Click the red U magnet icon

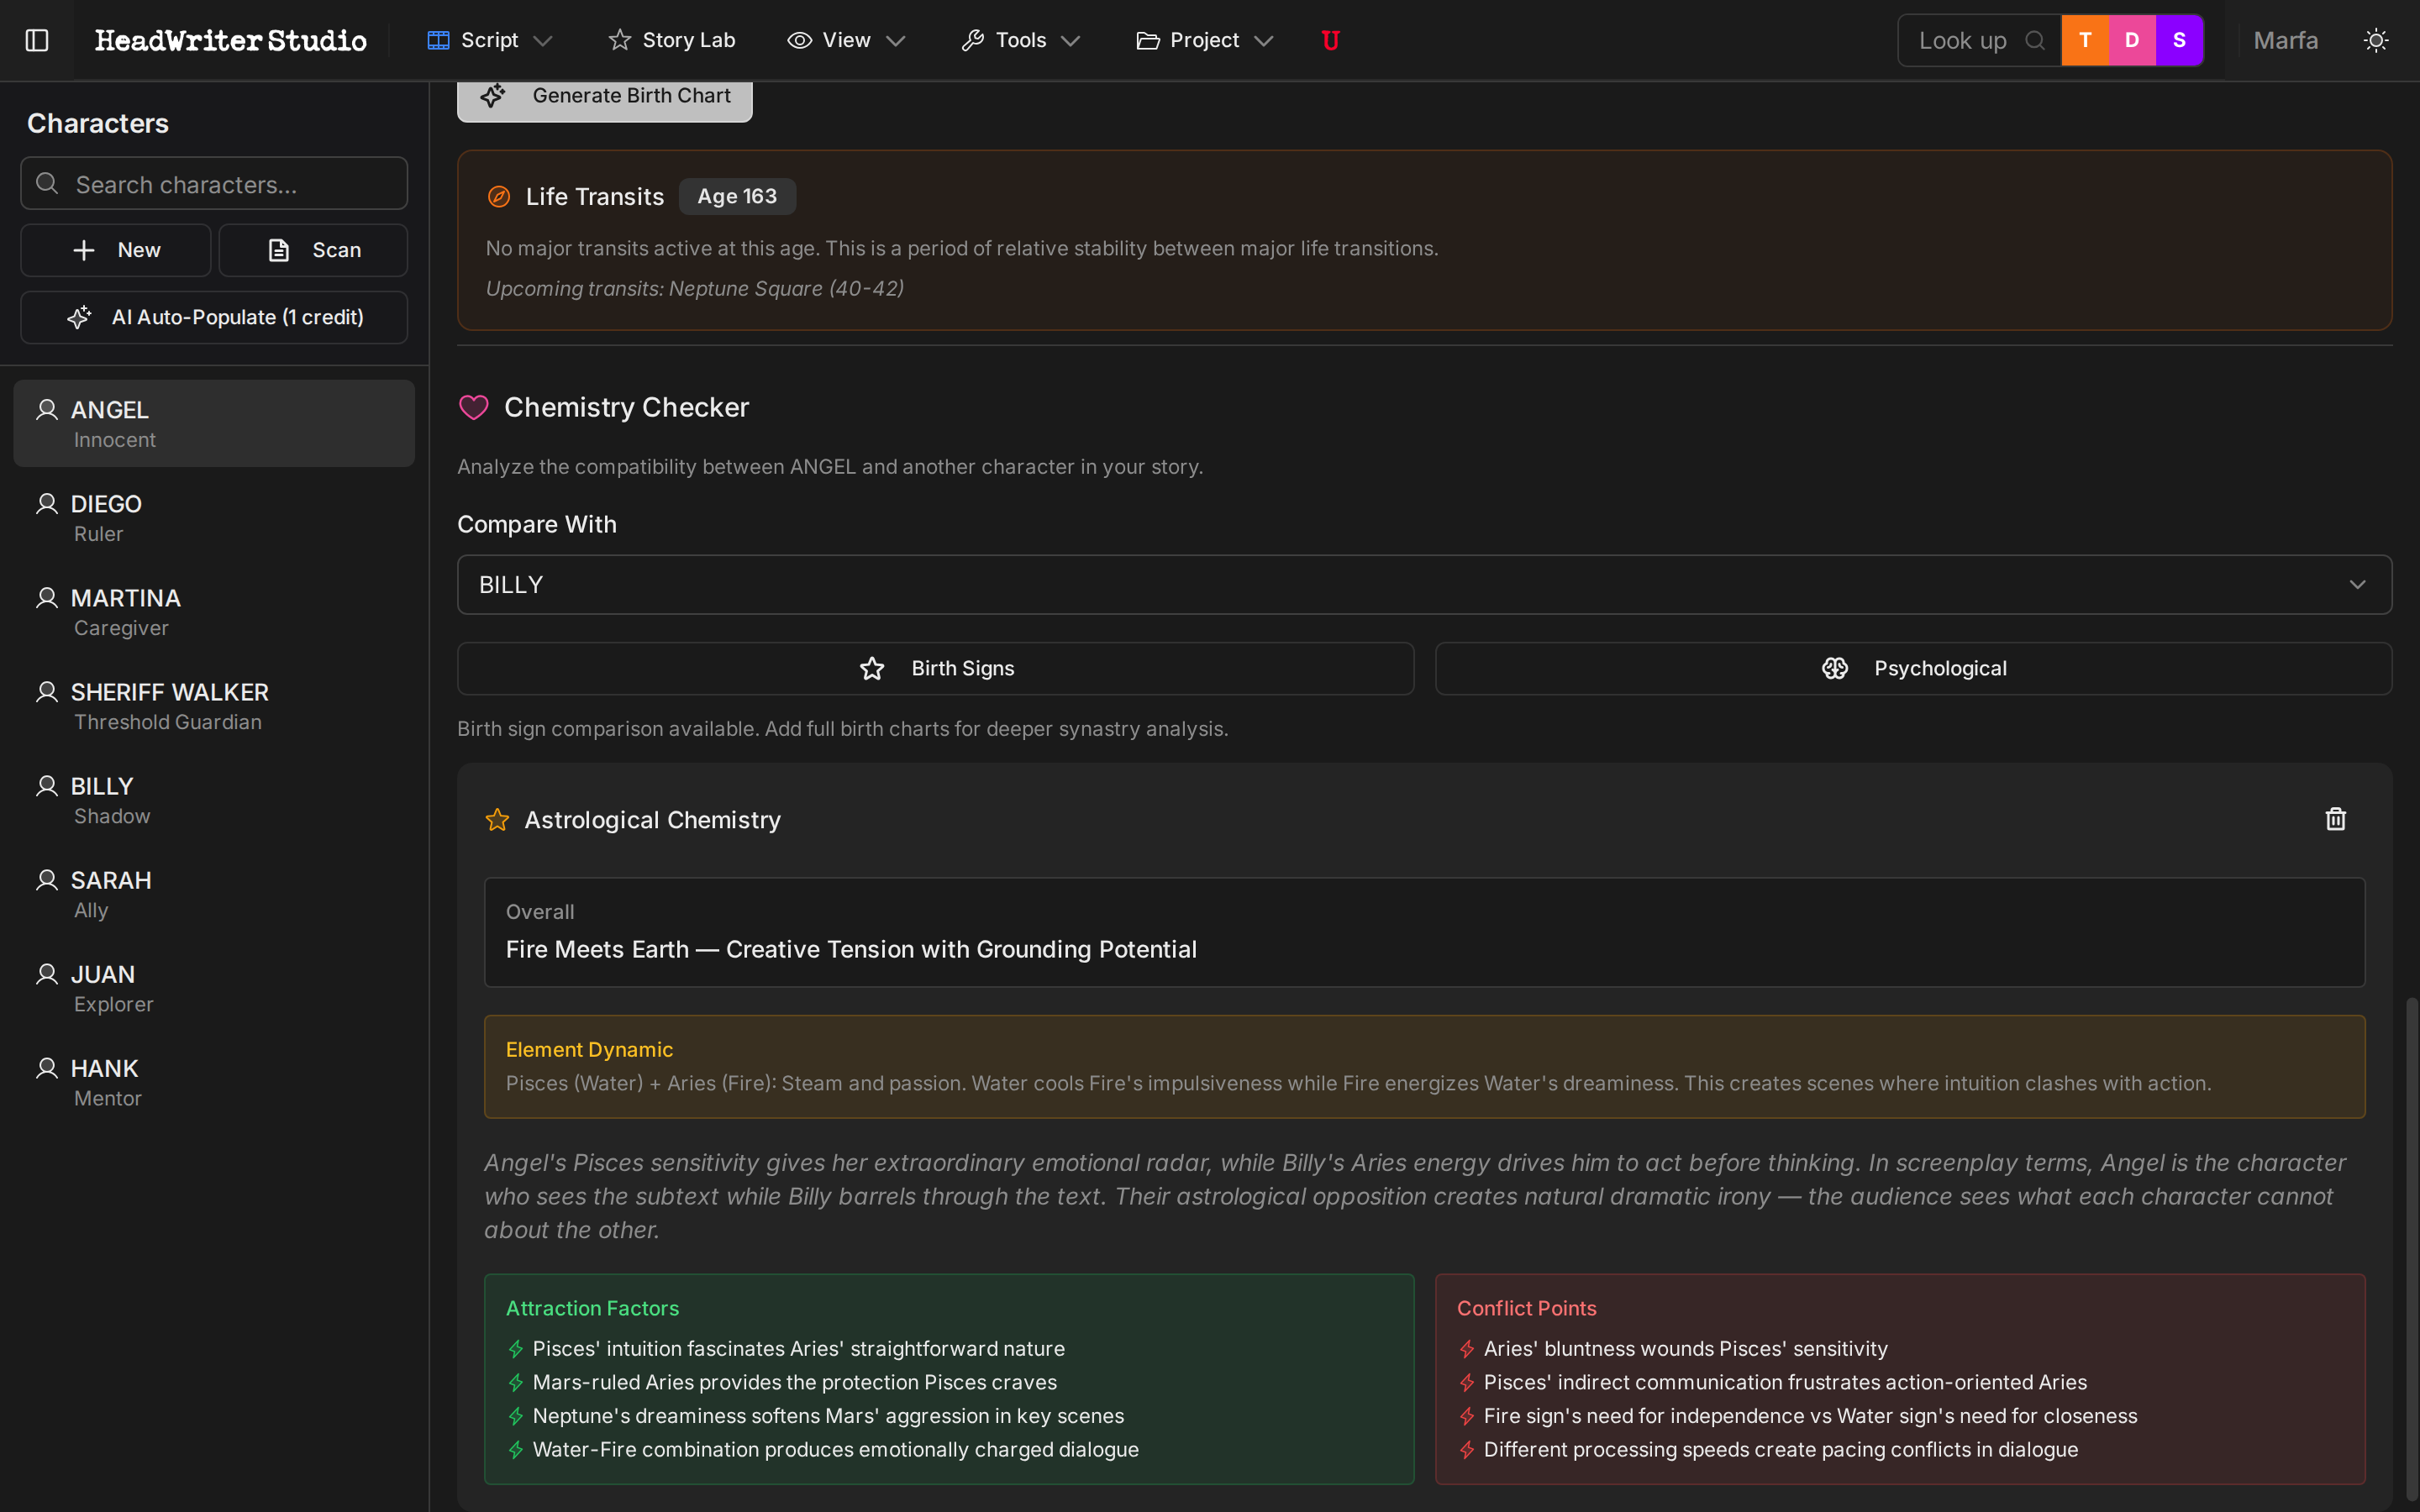click(1330, 40)
